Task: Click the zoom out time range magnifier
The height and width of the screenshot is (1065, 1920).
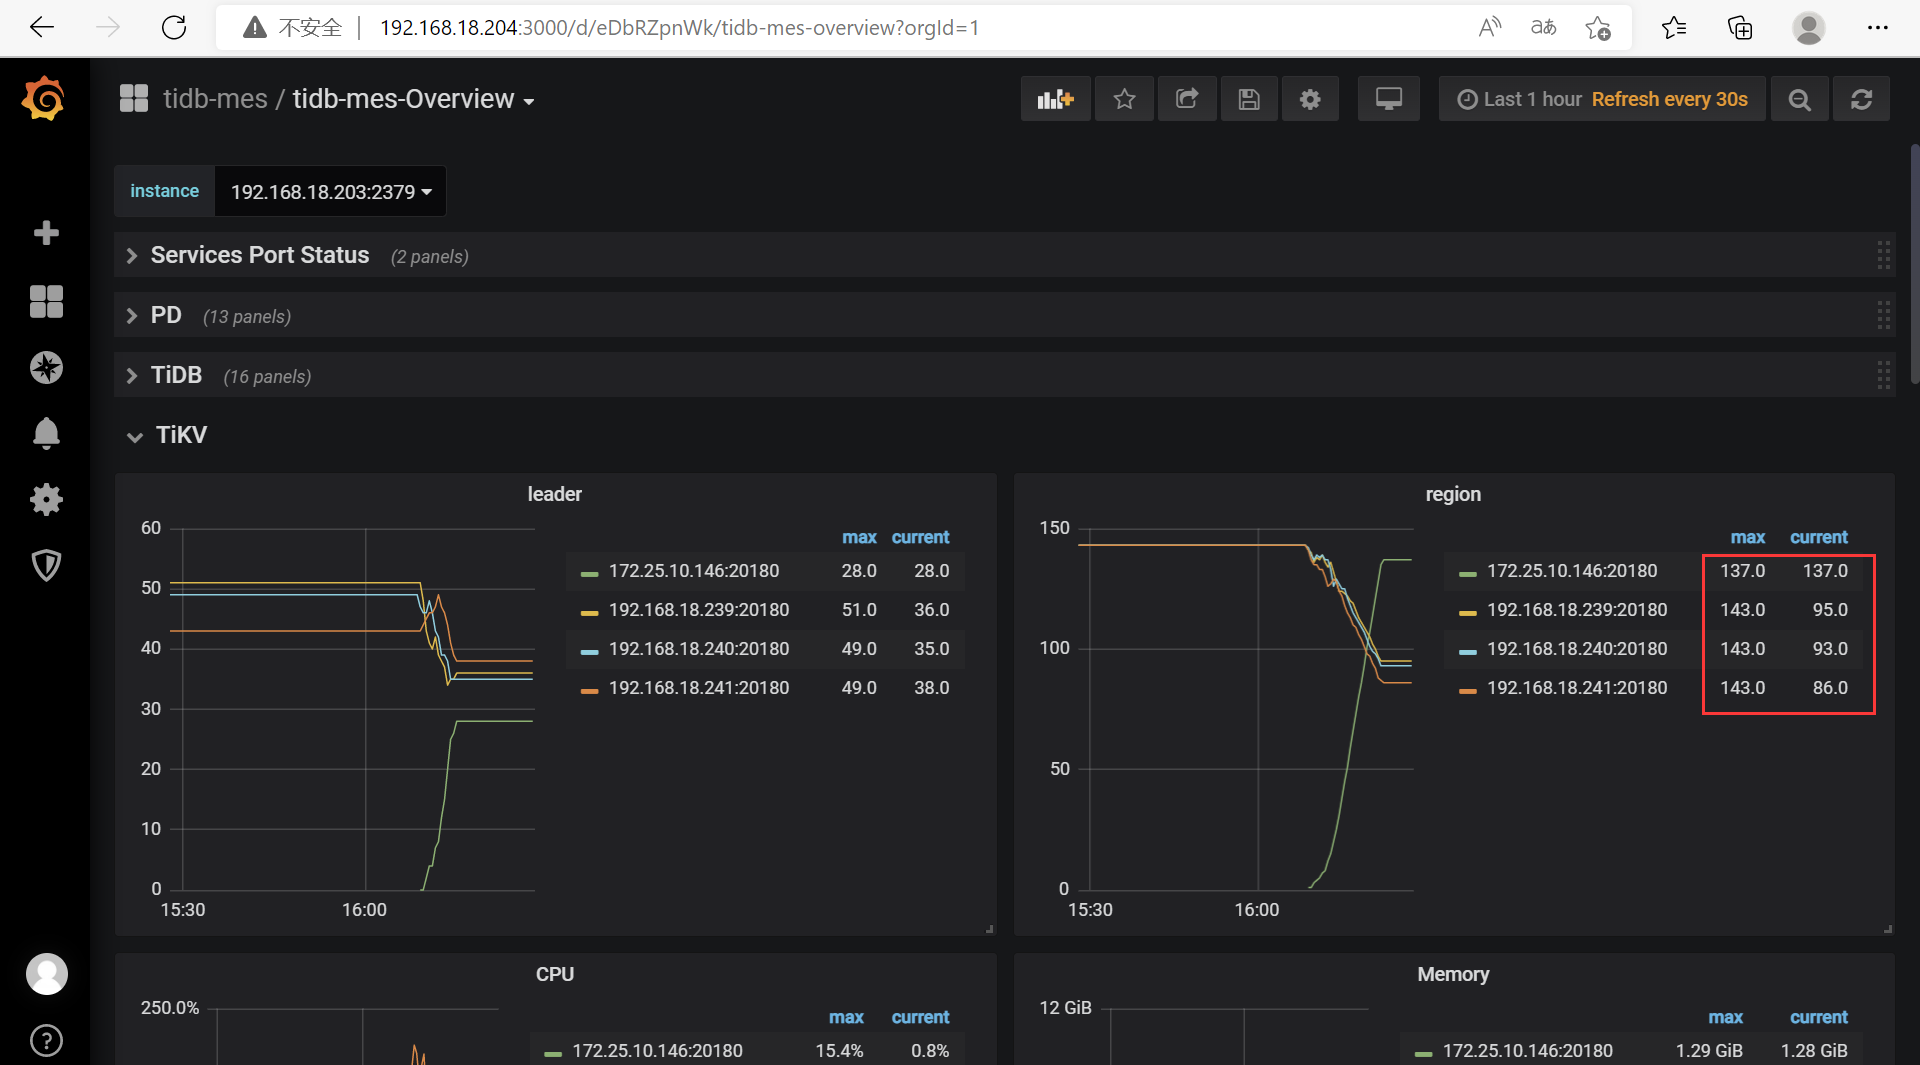Action: 1799,99
